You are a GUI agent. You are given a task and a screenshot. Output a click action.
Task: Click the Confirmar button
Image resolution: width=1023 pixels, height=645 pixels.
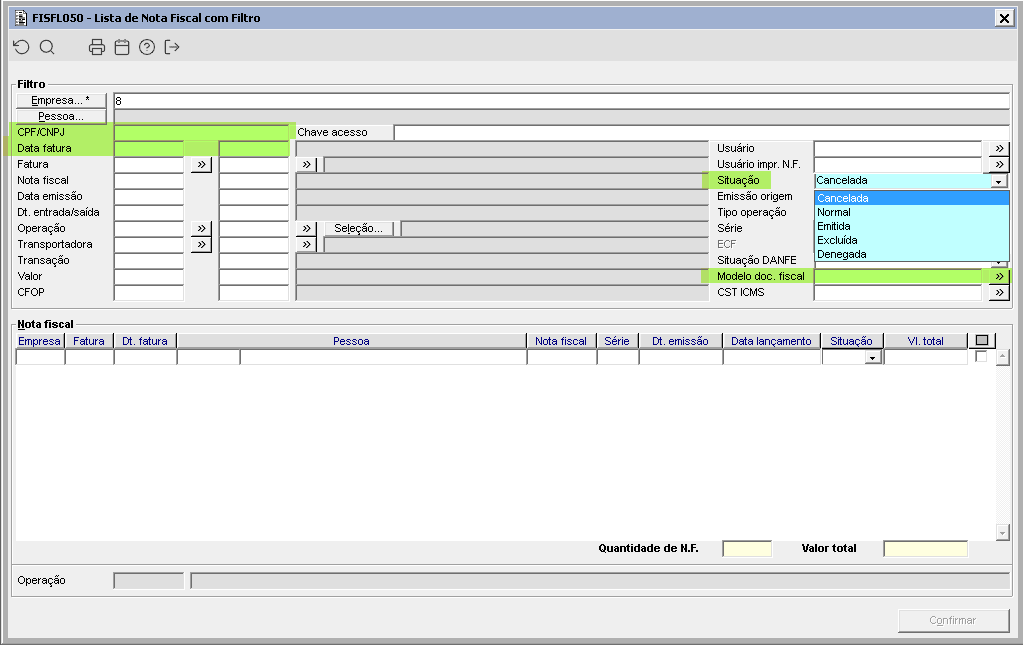[x=953, y=620]
